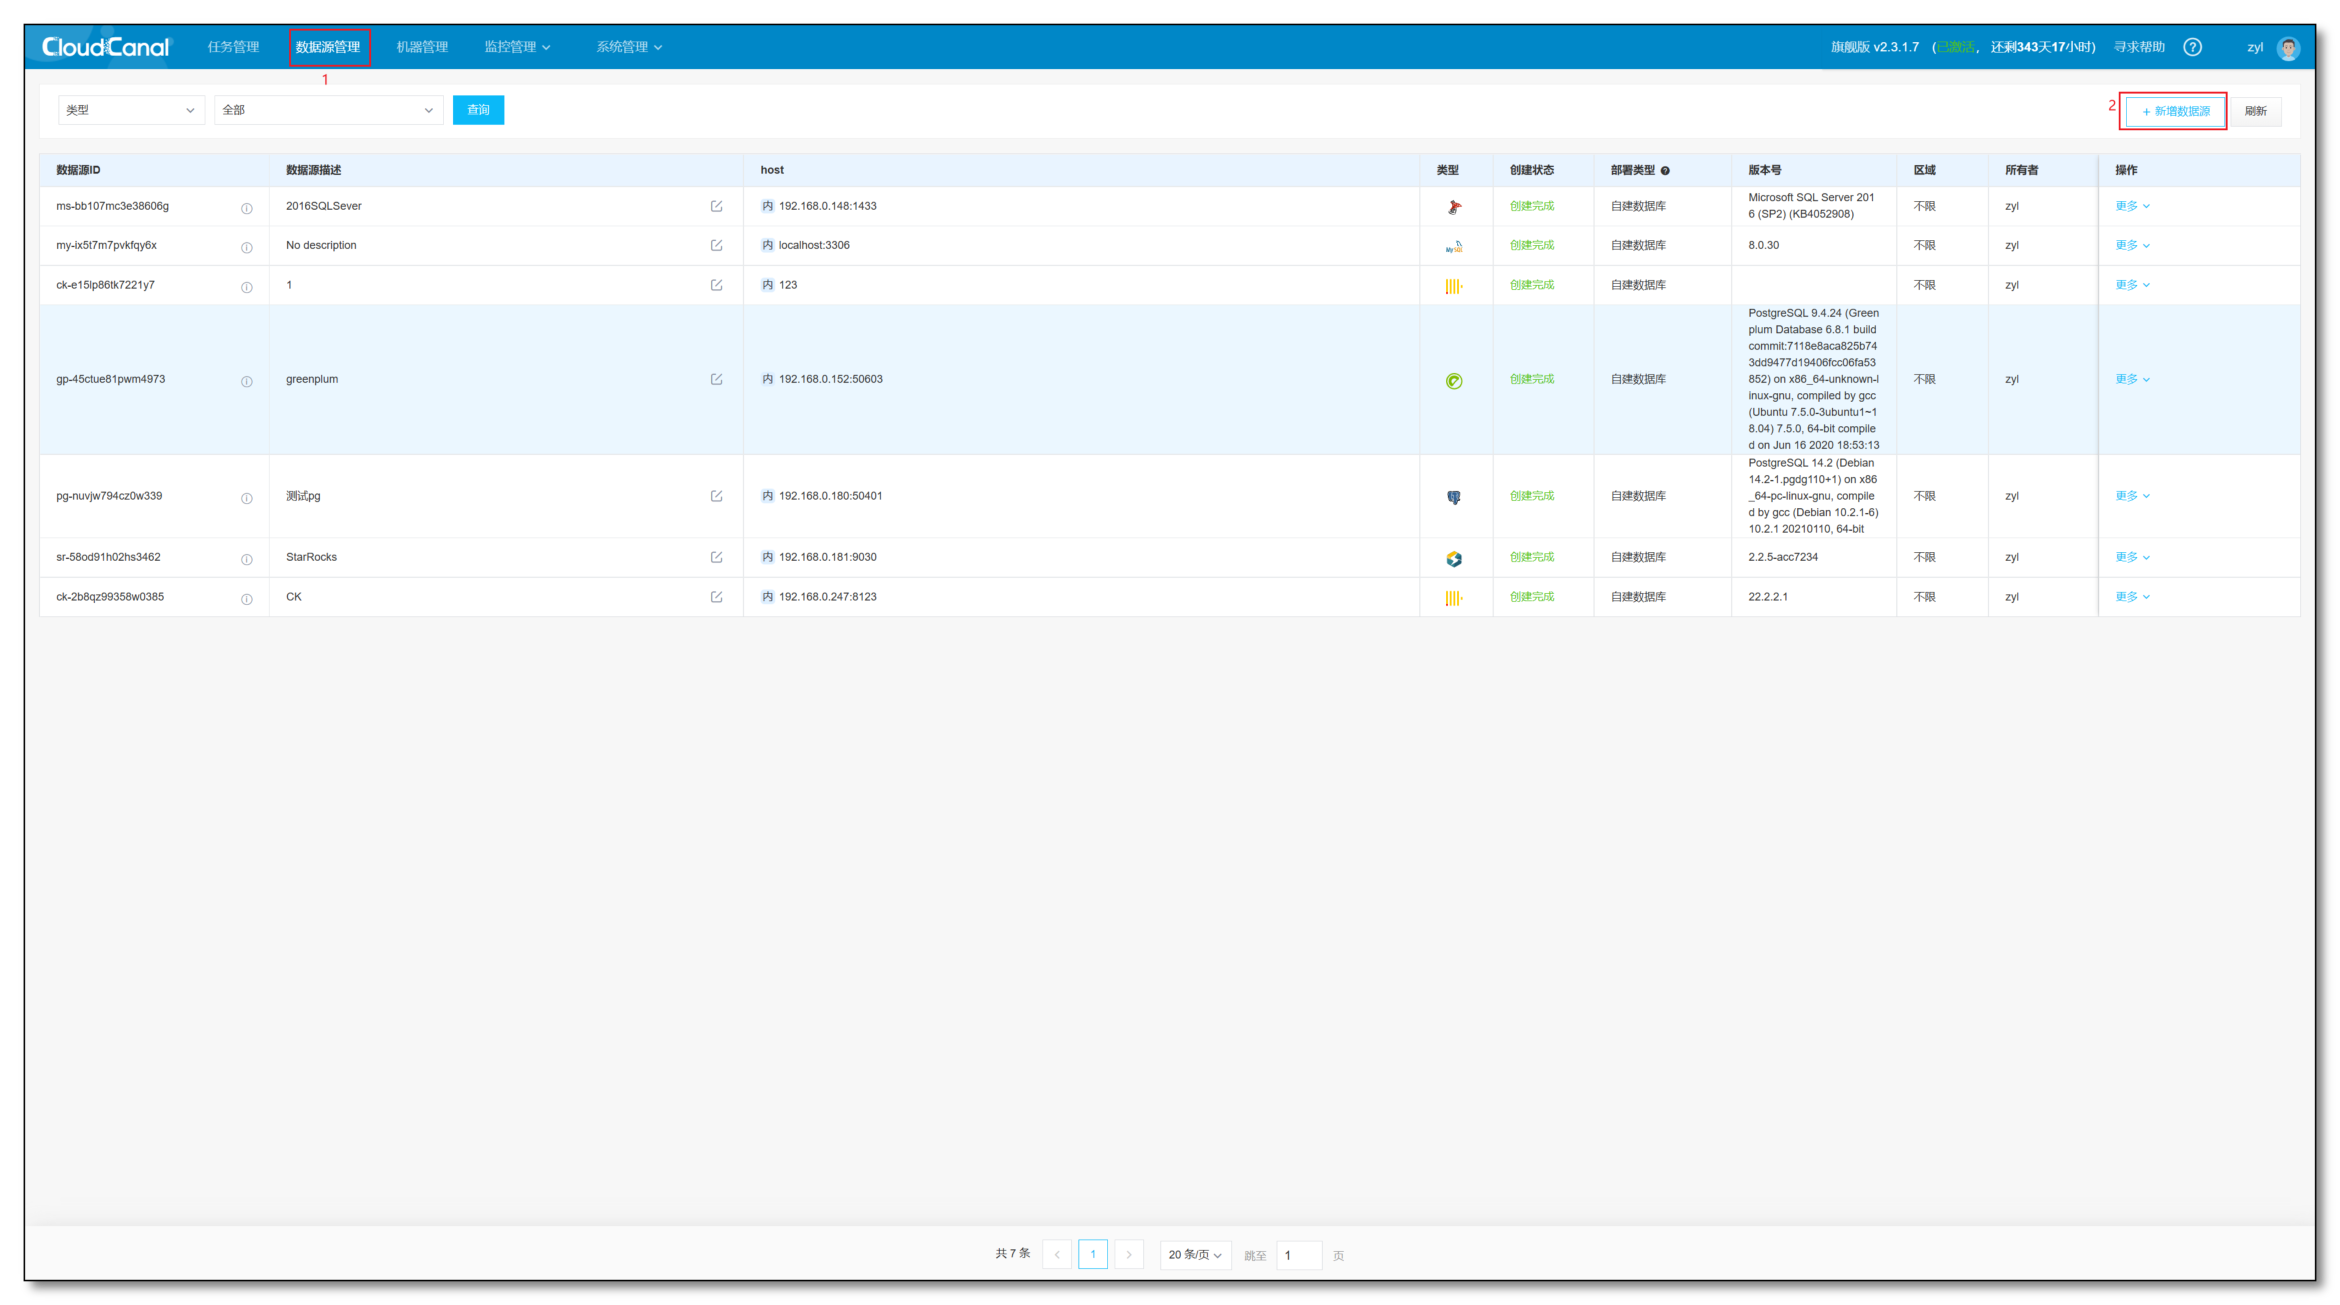Click the SQL Server type icon in first row
The image size is (2340, 1305).
click(1455, 206)
